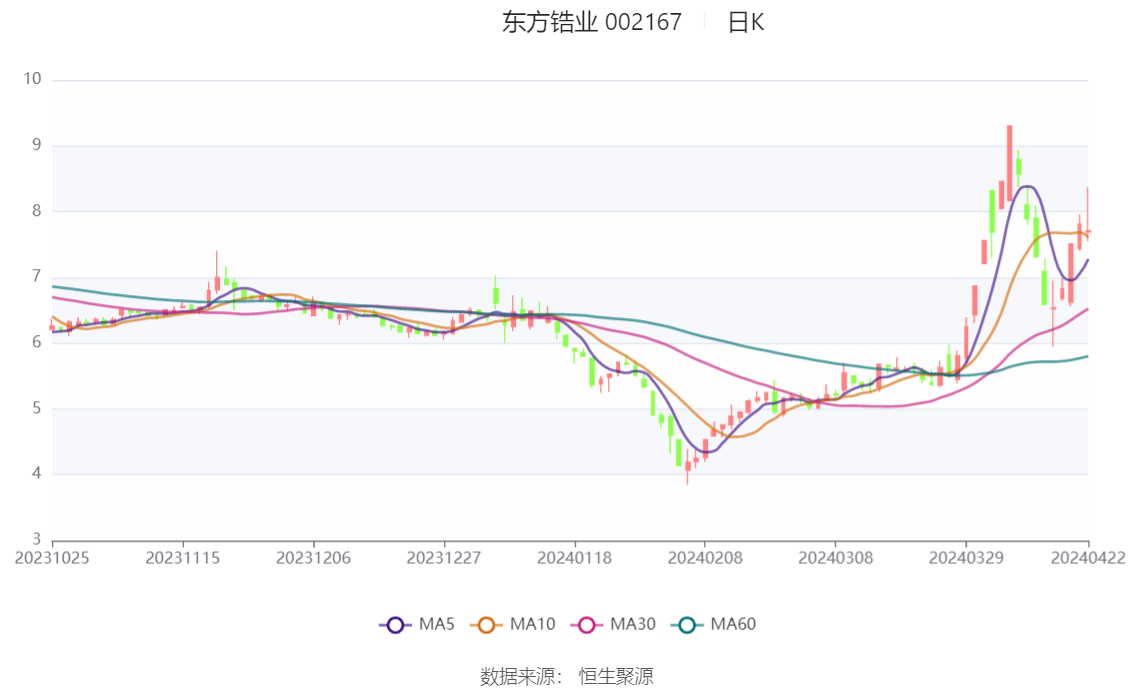Select the 20231025 date axis label
The image size is (1134, 689).
52,558
